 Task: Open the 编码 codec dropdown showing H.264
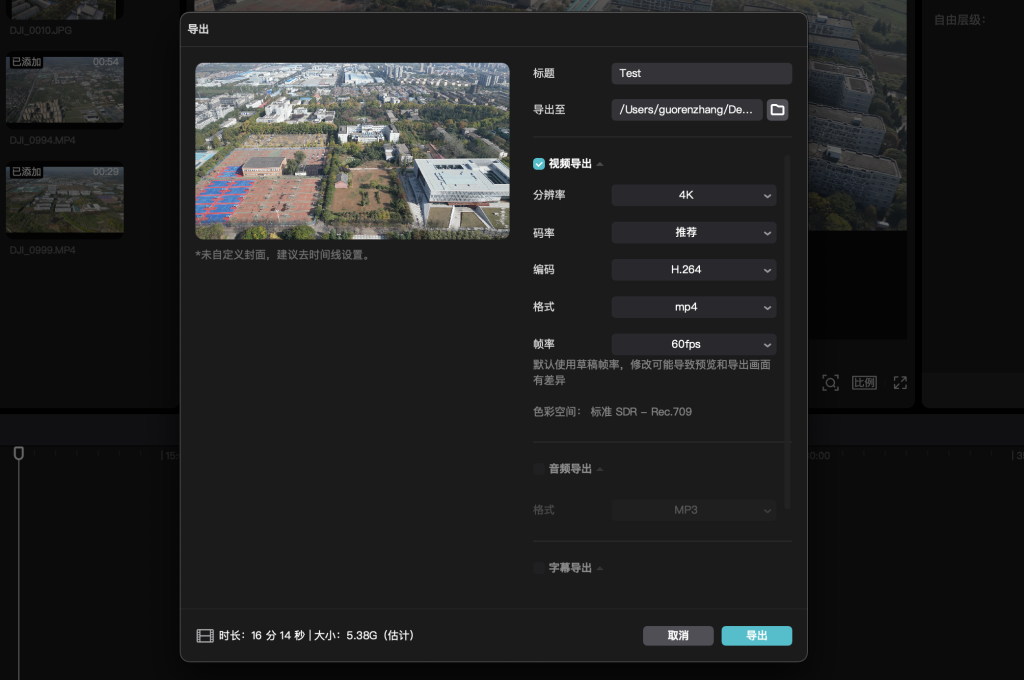click(693, 270)
